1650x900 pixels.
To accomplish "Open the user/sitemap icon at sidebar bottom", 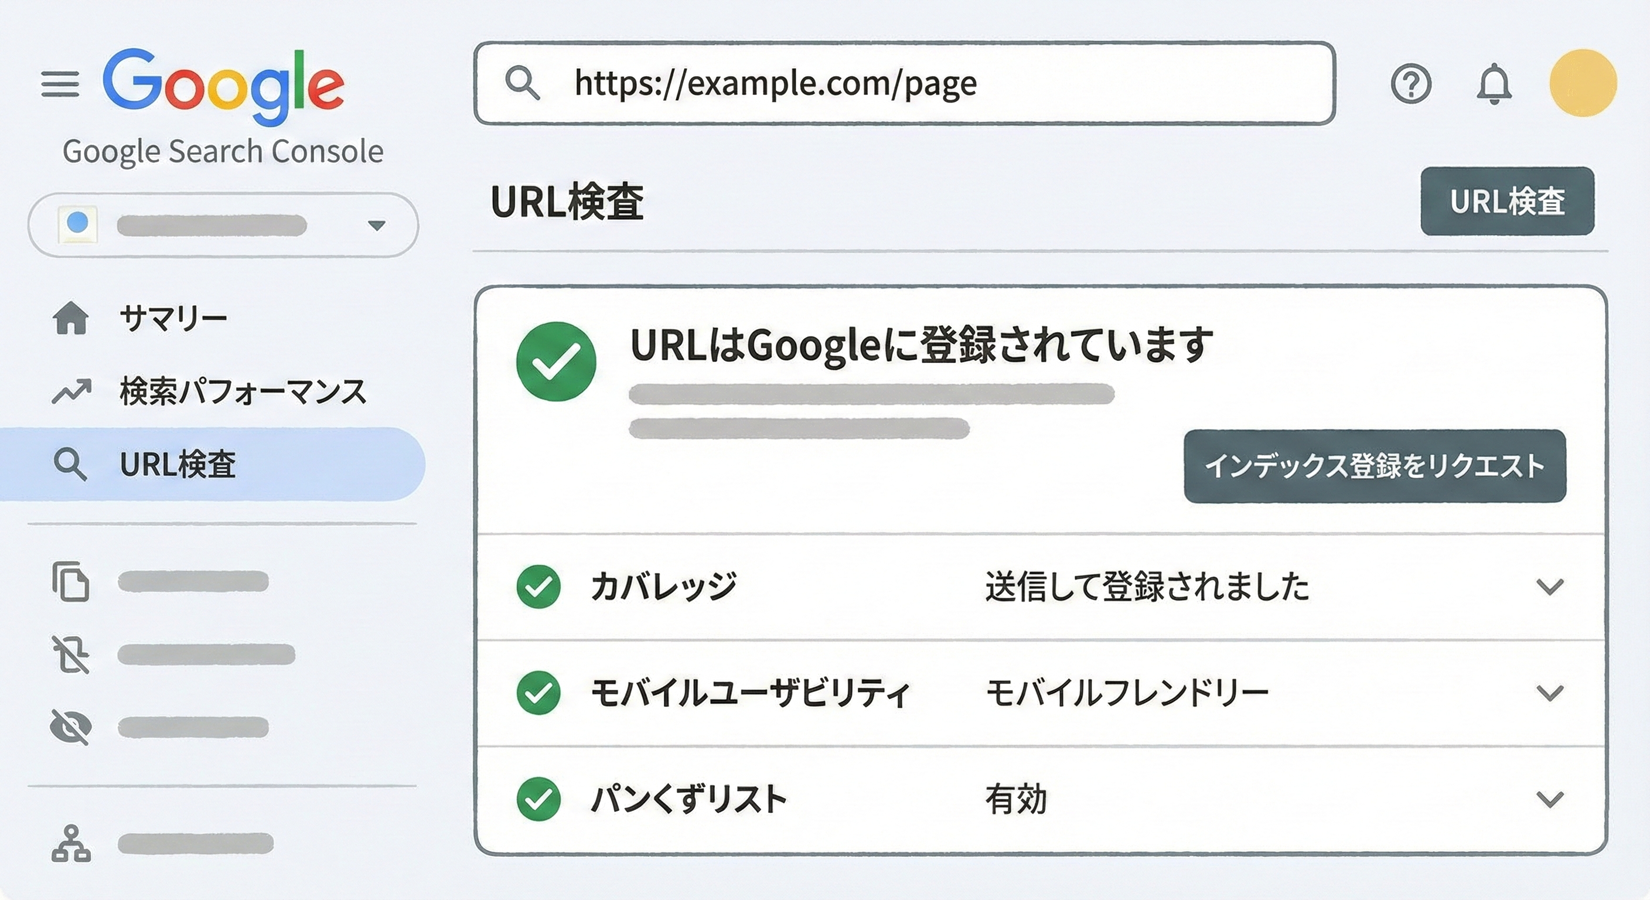I will tap(71, 845).
